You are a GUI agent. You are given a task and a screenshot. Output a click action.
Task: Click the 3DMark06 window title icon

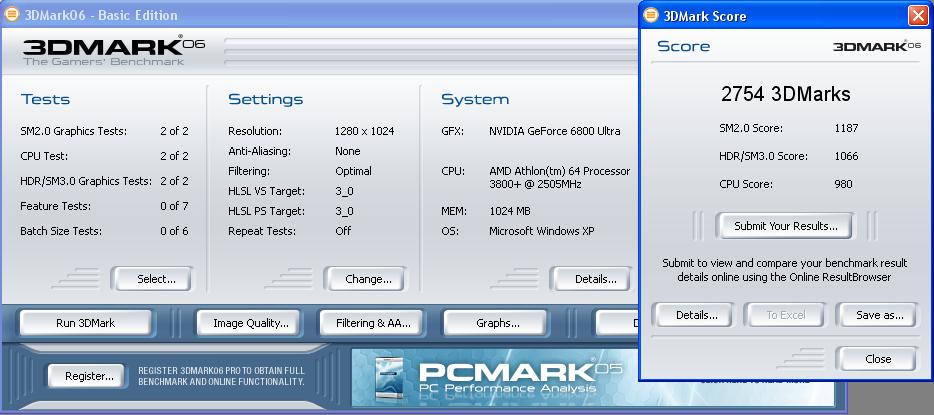[11, 14]
